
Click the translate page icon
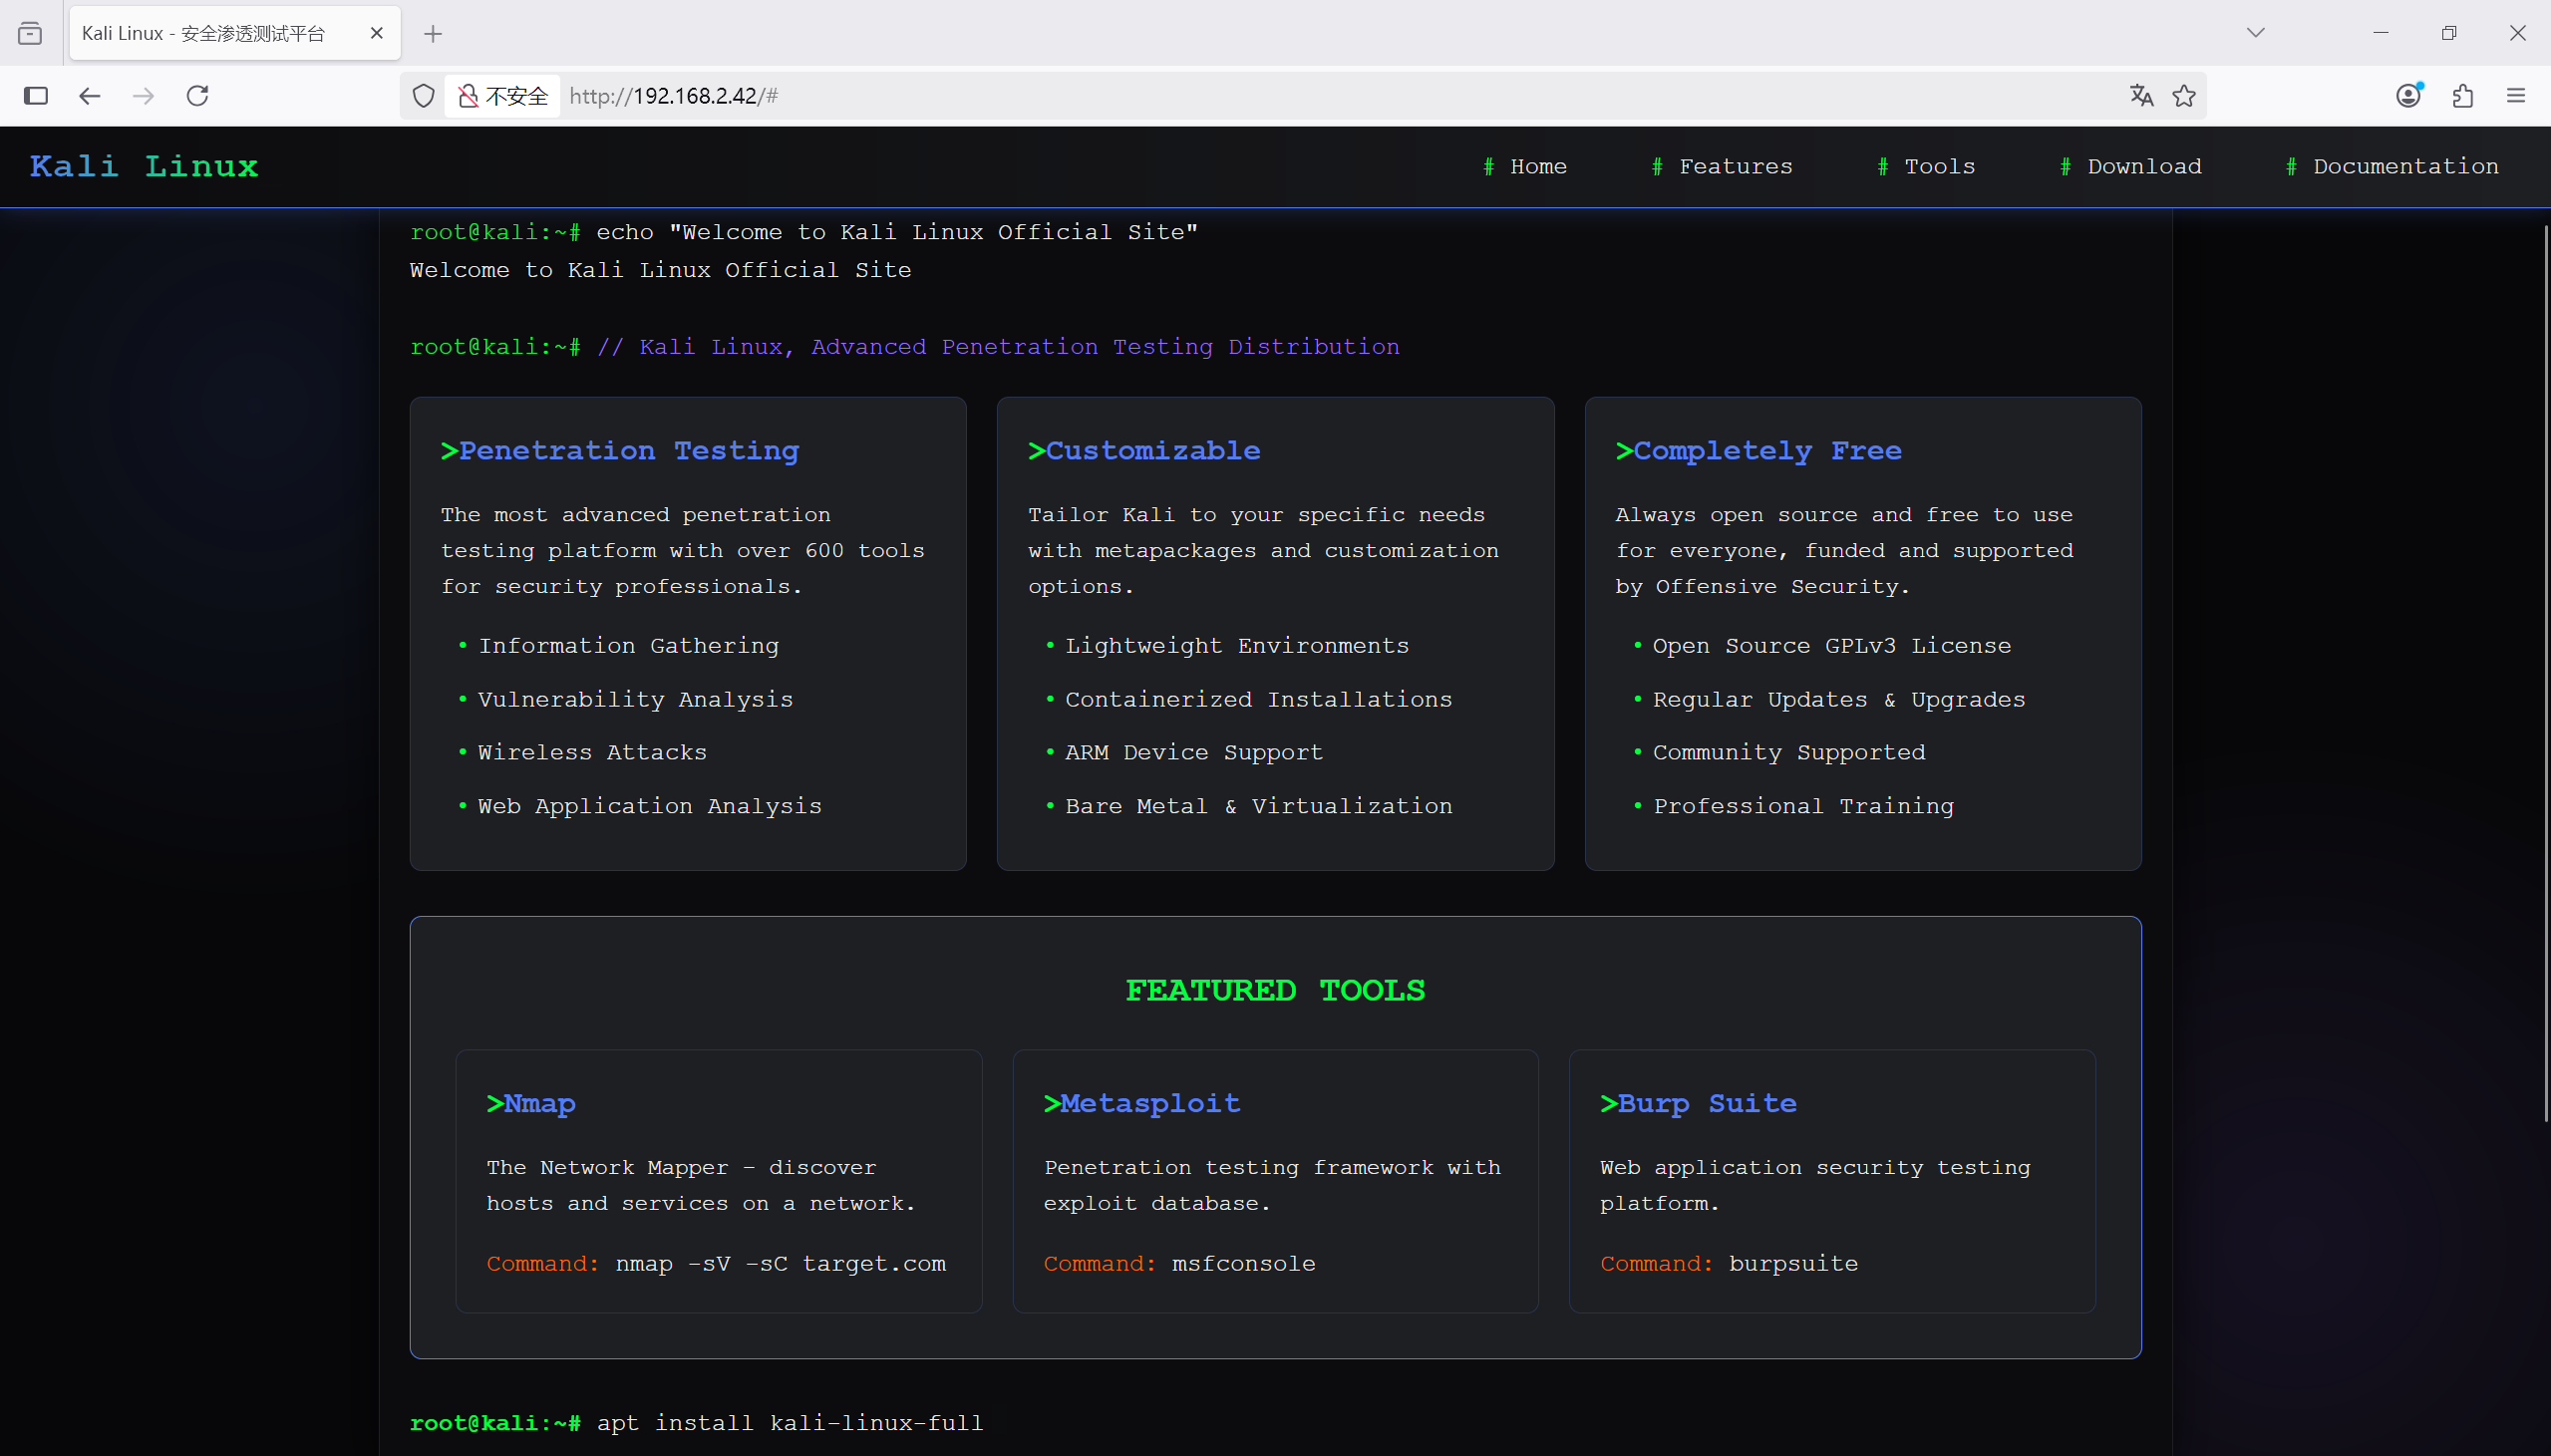2141,96
